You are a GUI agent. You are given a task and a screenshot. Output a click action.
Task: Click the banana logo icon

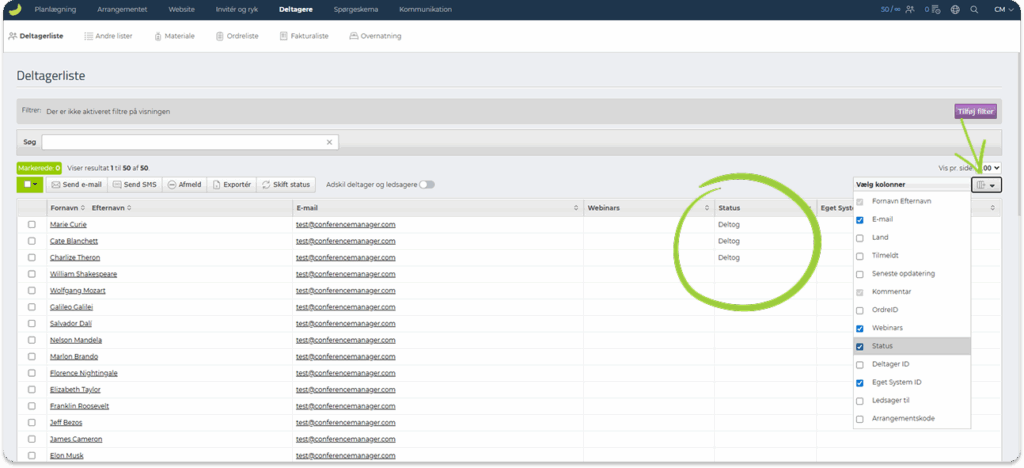15,9
